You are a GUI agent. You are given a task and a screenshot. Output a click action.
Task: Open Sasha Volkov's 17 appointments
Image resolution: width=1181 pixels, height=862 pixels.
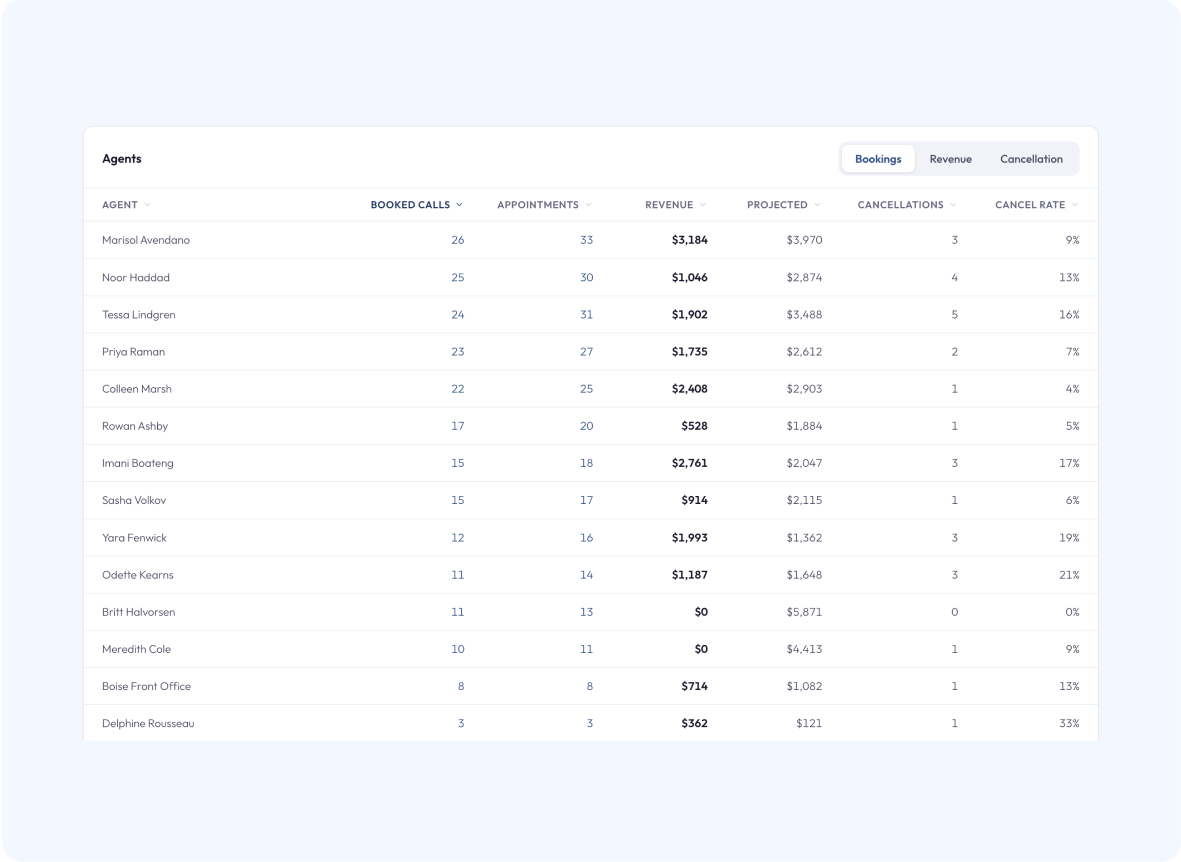coord(586,500)
